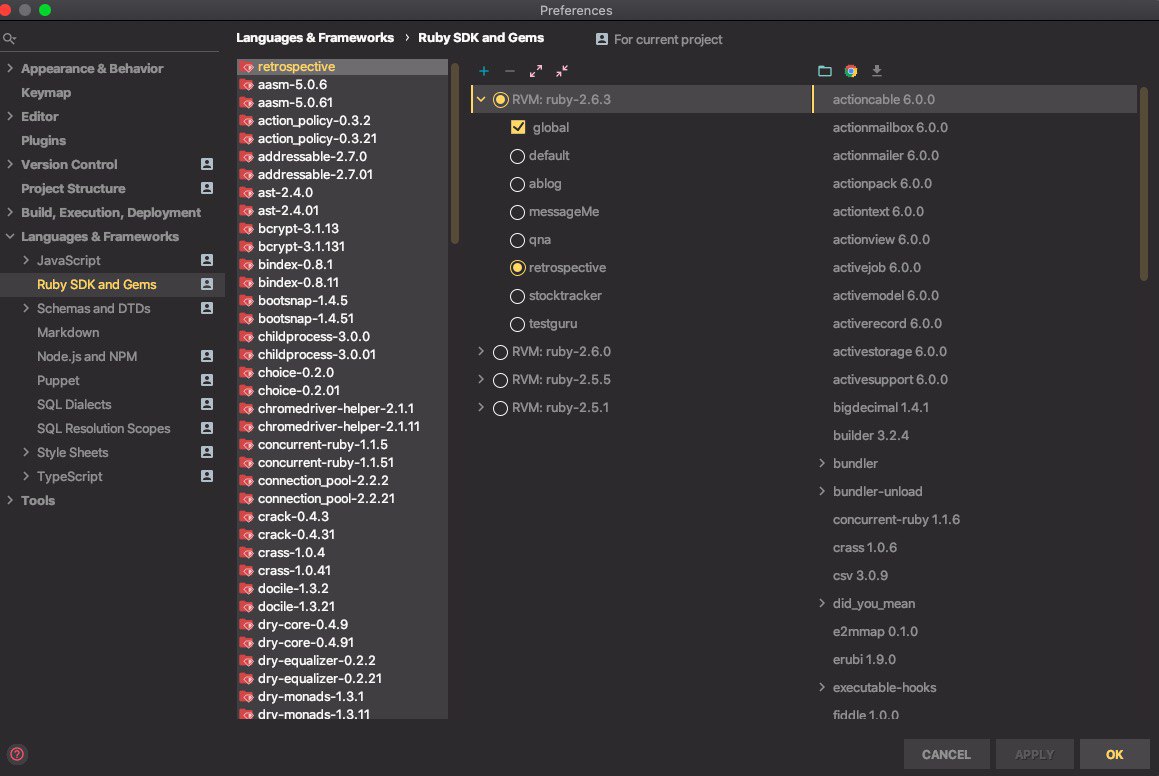The height and width of the screenshot is (776, 1159).
Task: Select addressable-2.7.0 in the list
Action: click(x=342, y=157)
